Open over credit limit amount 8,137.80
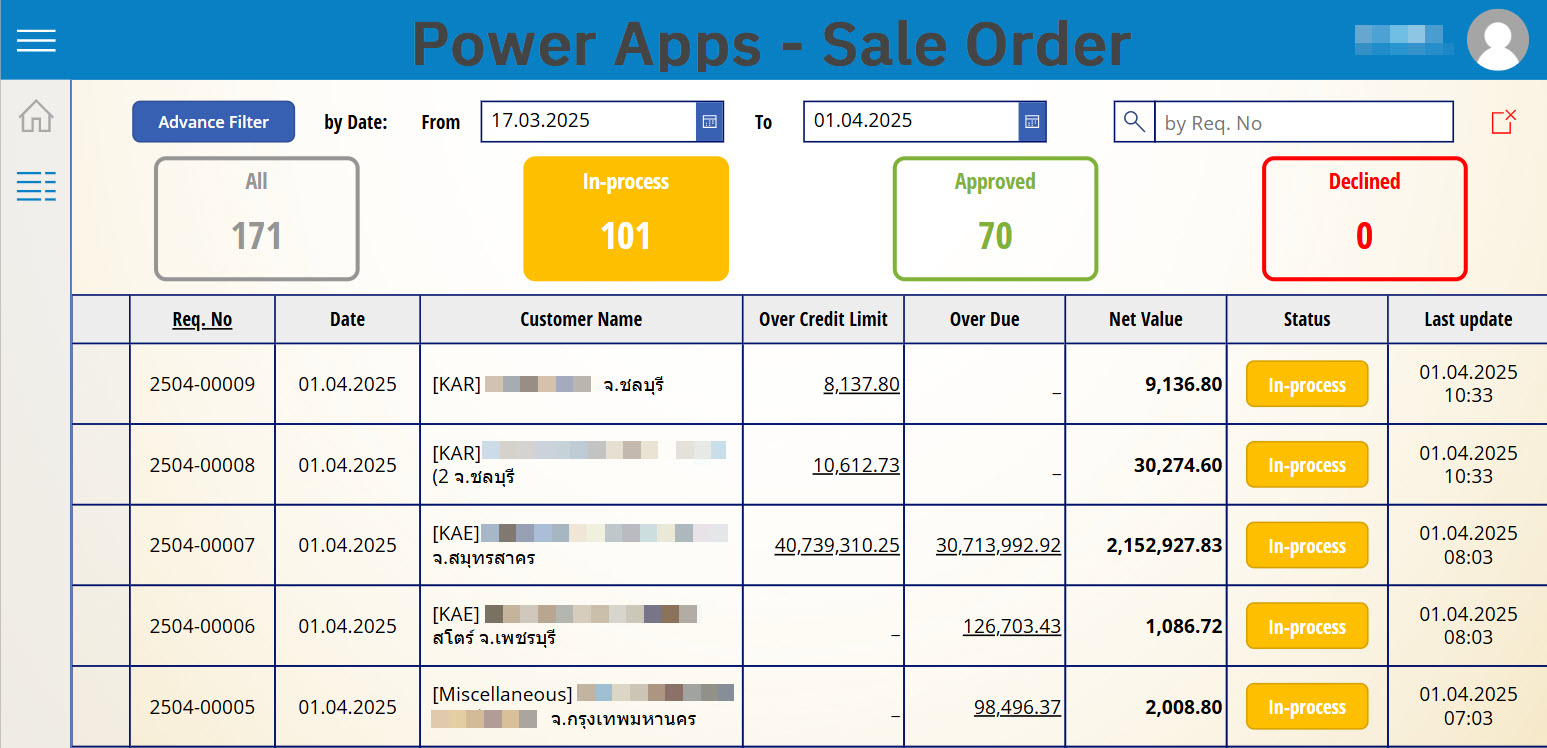 861,385
